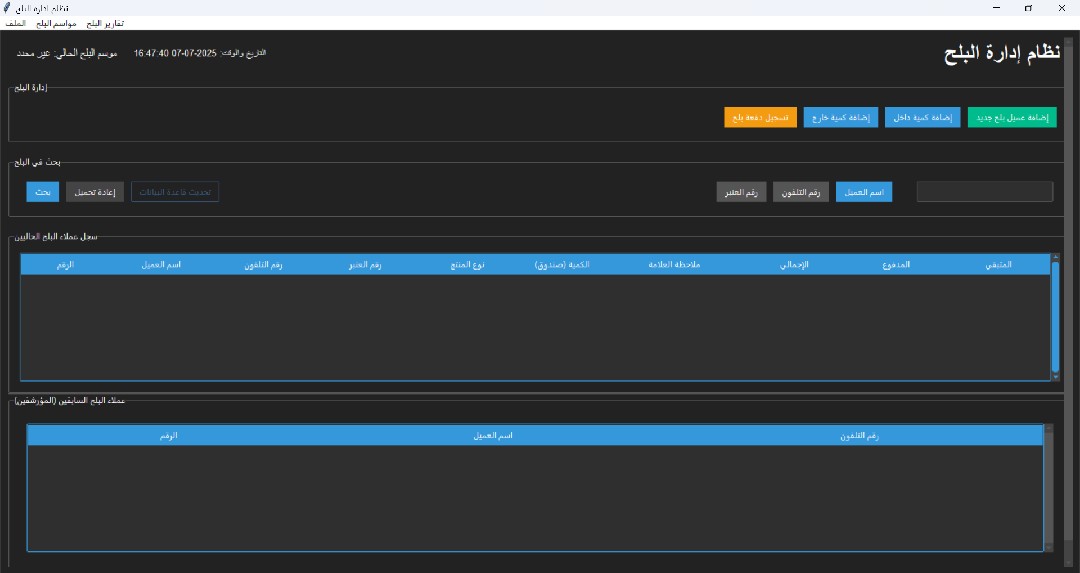Click the الإجمالي column header
1080x573 pixels.
[x=794, y=265]
